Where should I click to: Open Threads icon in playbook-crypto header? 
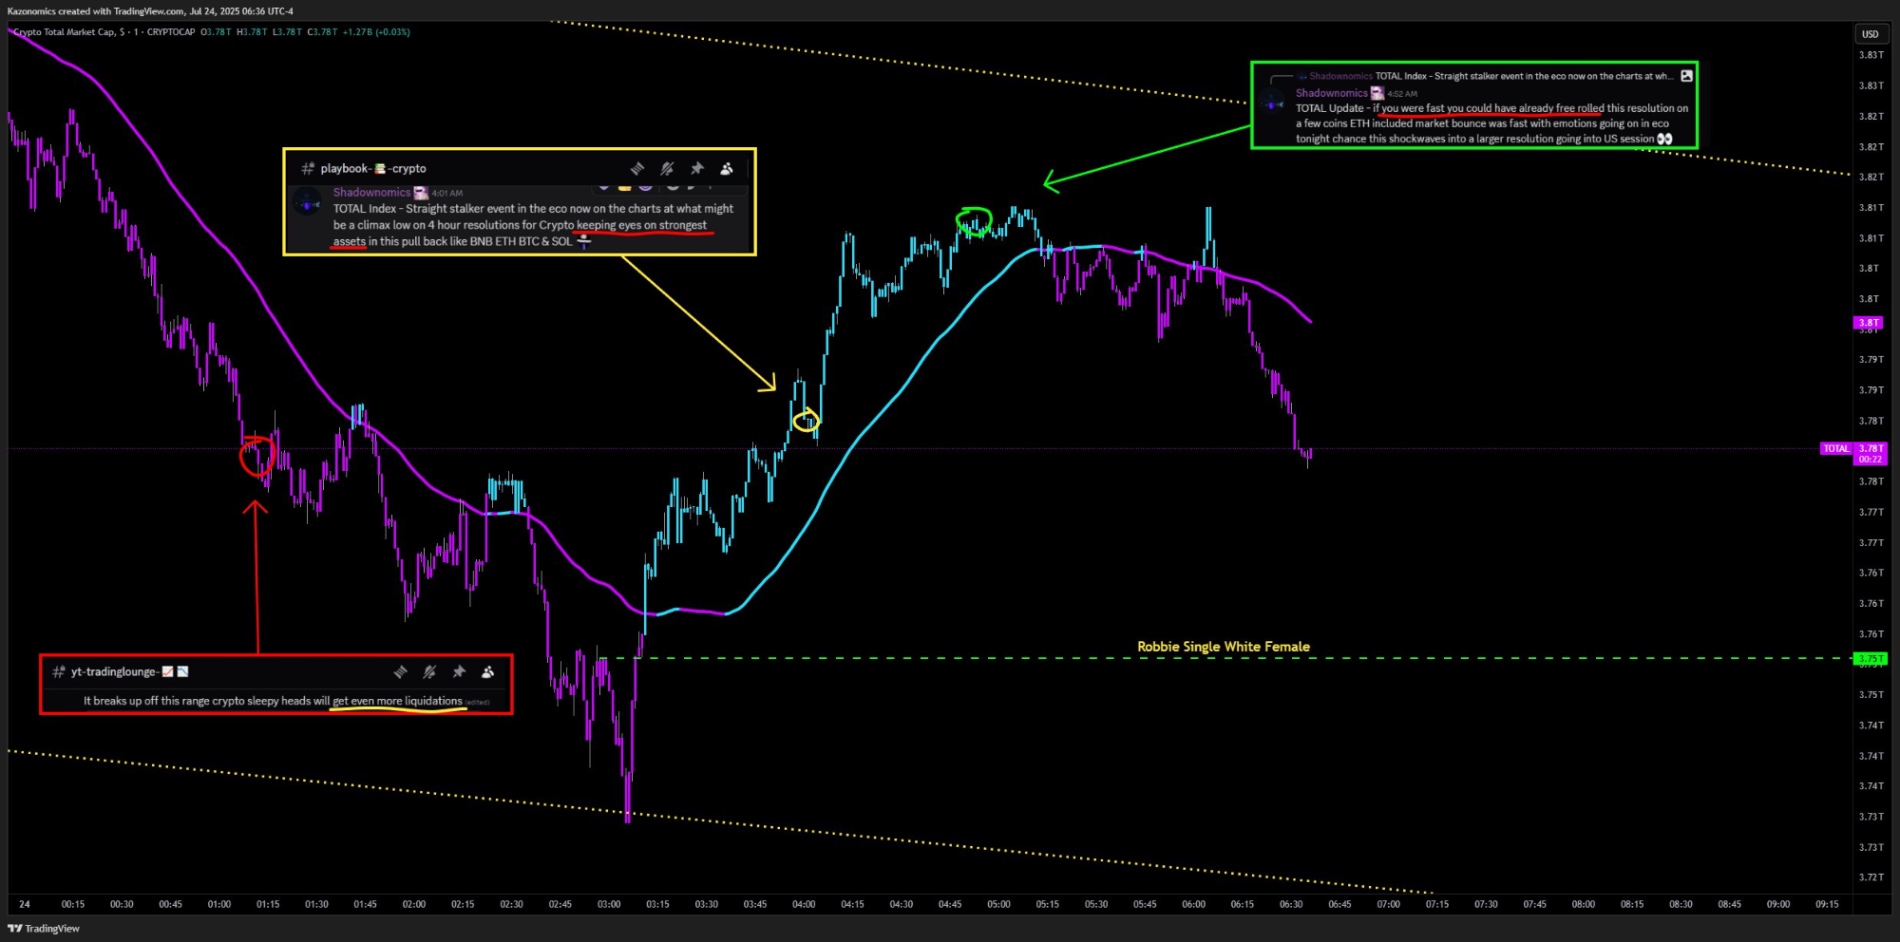tap(637, 169)
